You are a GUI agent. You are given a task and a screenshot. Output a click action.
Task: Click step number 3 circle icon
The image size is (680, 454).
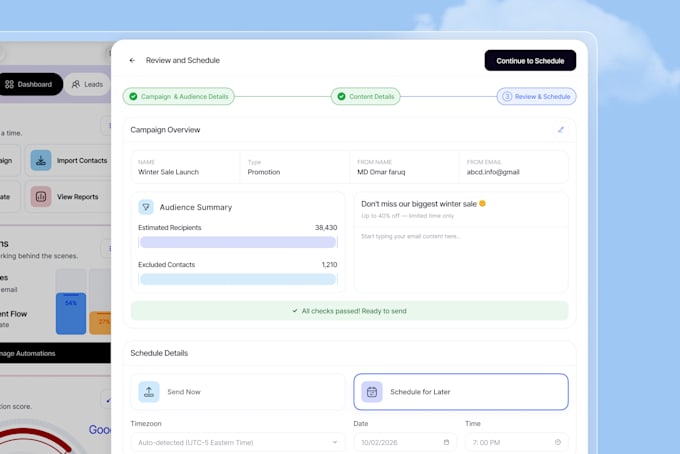click(507, 96)
